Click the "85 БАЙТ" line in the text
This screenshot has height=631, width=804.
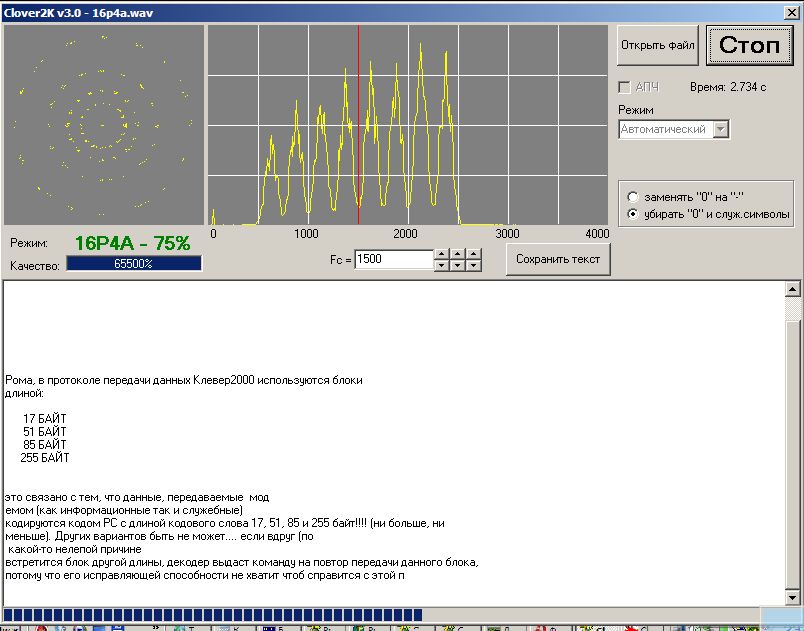(45, 445)
